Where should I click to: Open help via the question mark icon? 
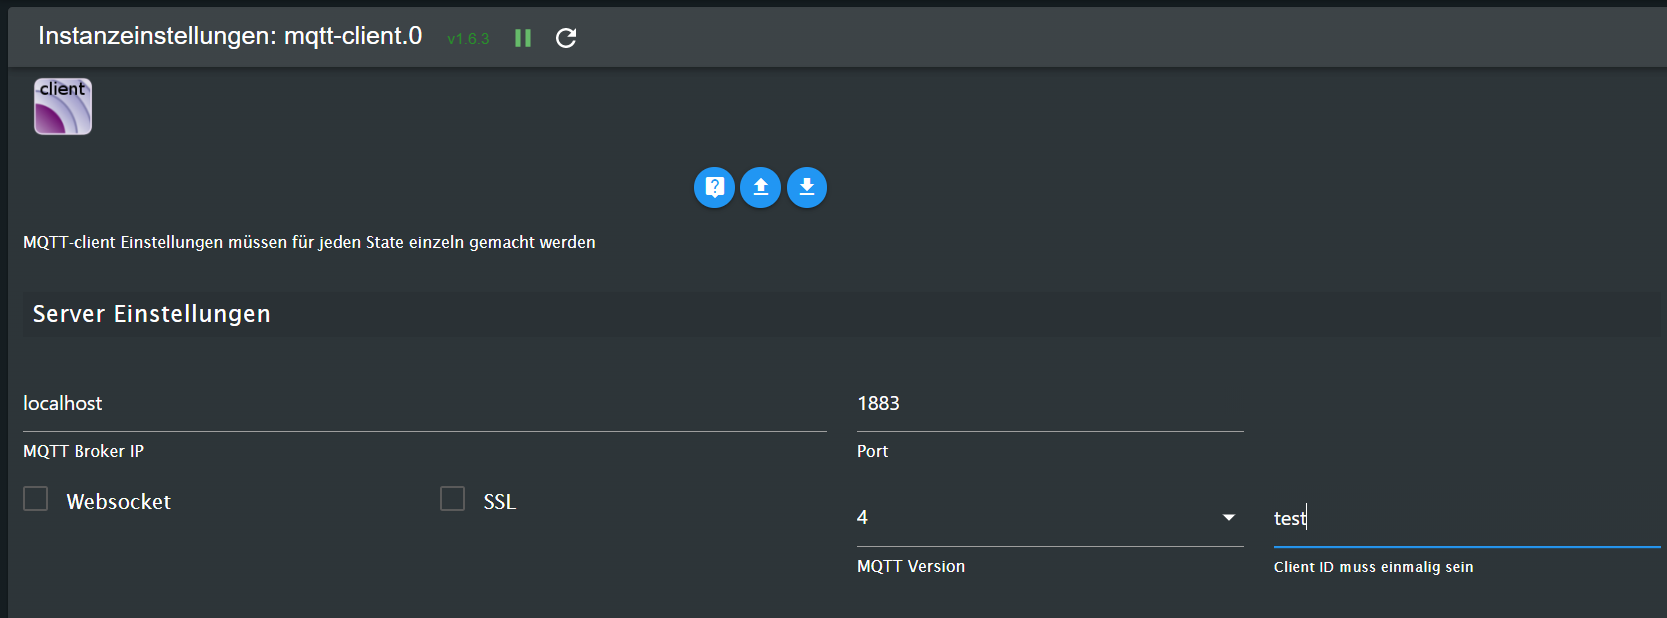pyautogui.click(x=714, y=187)
